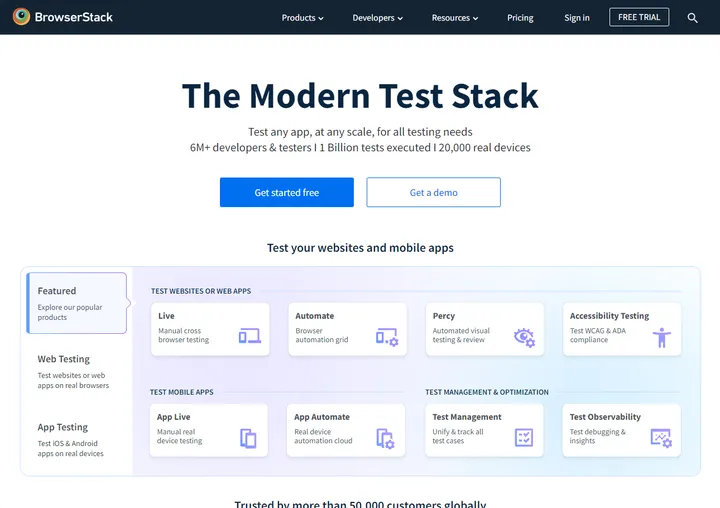Open the Test Management title

tap(467, 417)
